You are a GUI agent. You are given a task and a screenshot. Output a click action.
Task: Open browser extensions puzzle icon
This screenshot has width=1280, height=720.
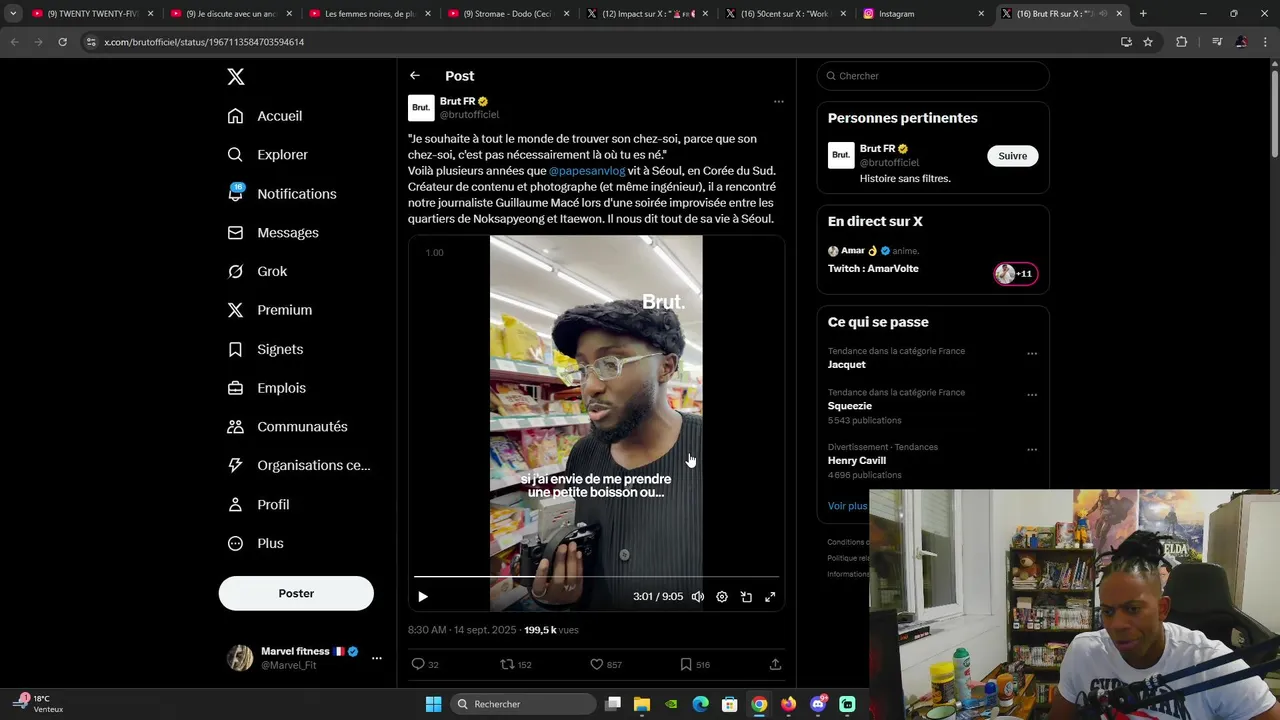[x=1182, y=42]
